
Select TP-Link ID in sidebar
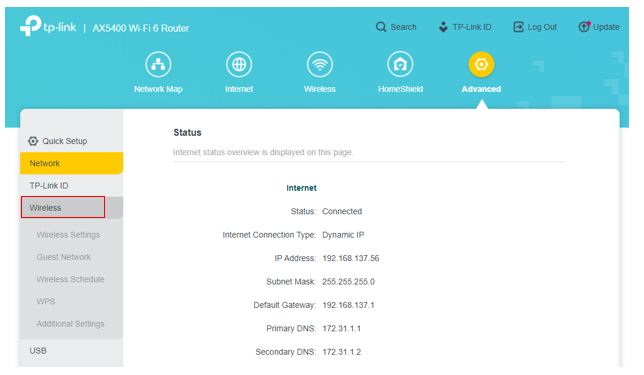pos(71,186)
